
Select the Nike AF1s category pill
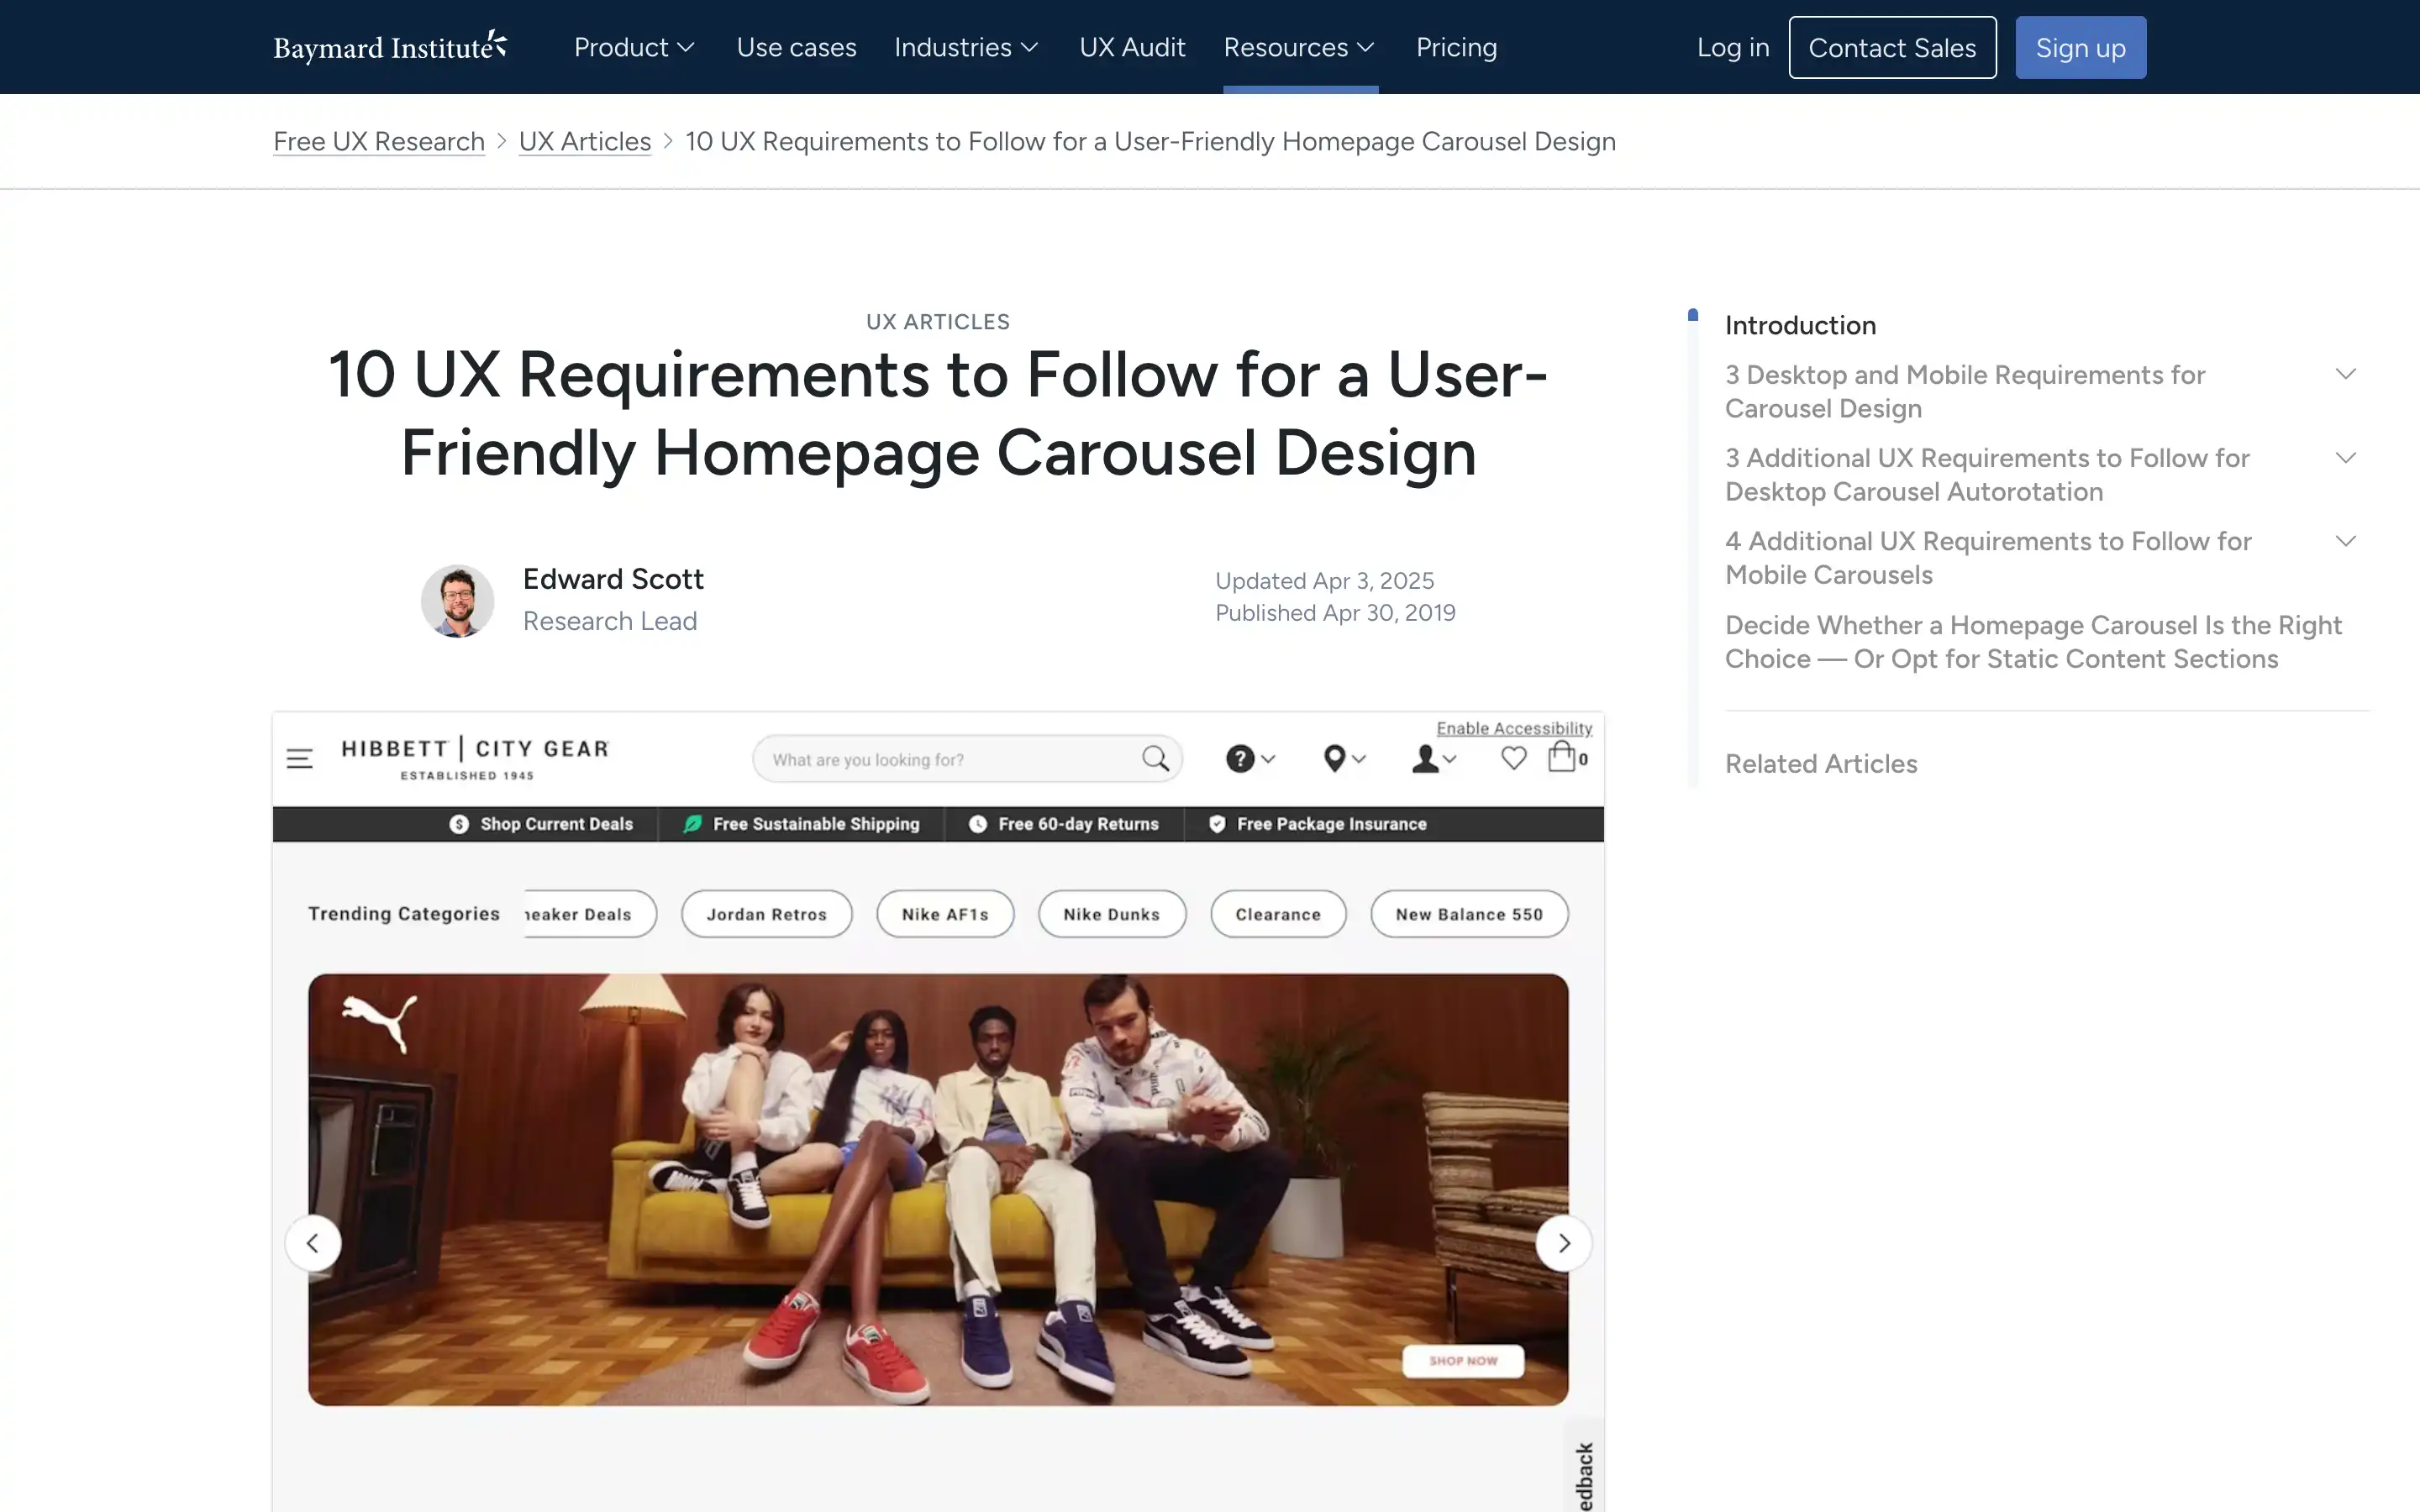(945, 914)
